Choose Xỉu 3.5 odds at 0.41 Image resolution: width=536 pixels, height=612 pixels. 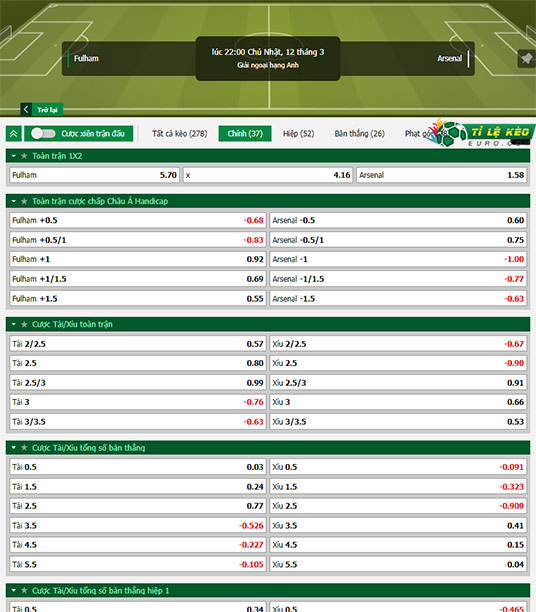[398, 526]
